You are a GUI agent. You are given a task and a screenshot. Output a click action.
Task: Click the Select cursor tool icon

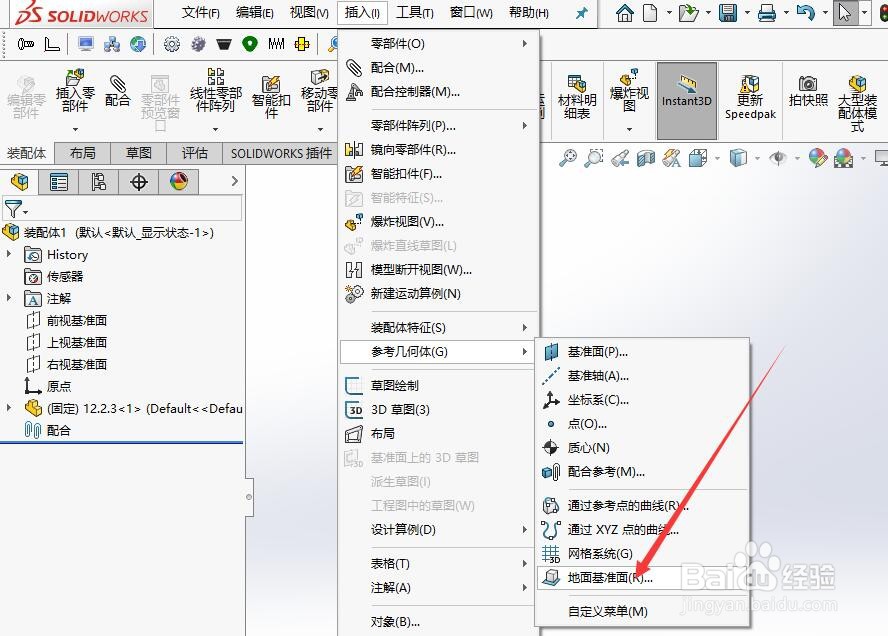tap(844, 12)
